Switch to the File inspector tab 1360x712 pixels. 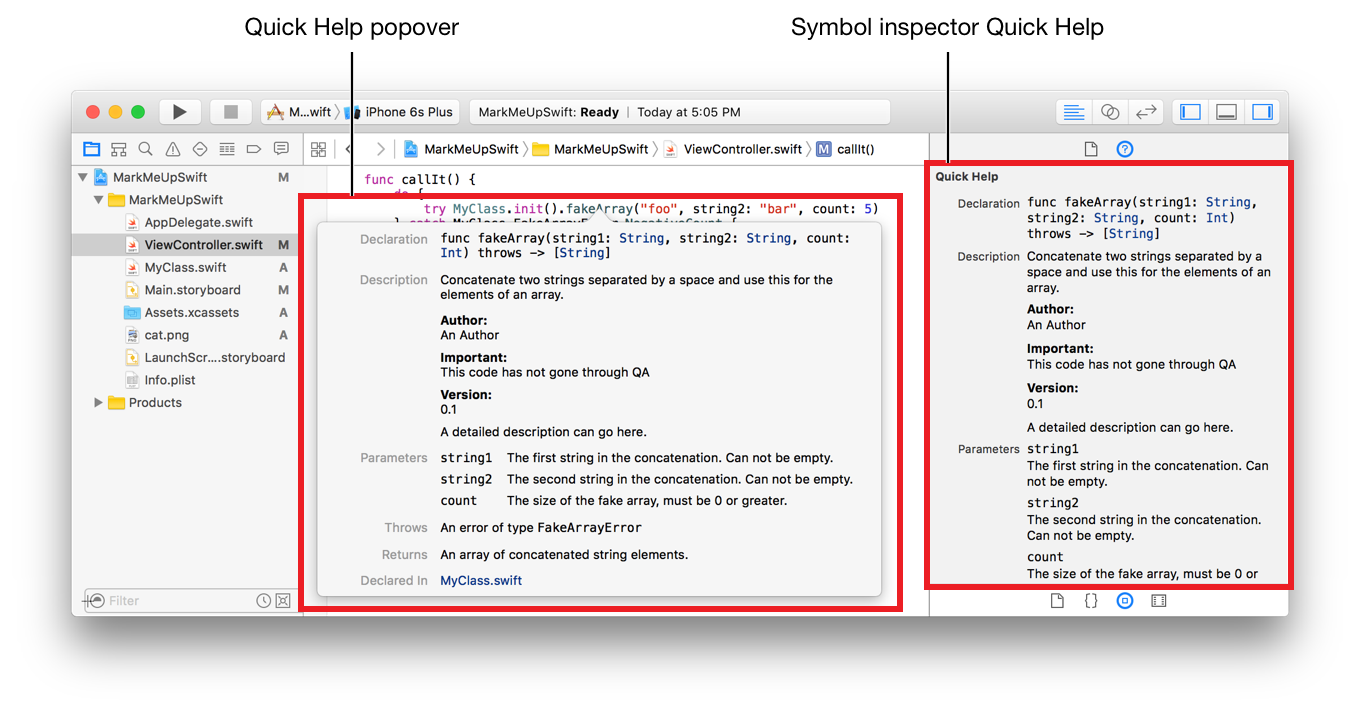coord(1091,149)
